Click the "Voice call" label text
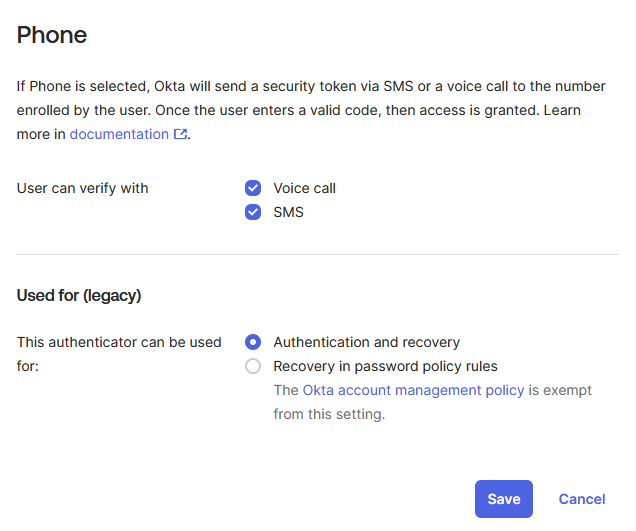 (x=304, y=188)
